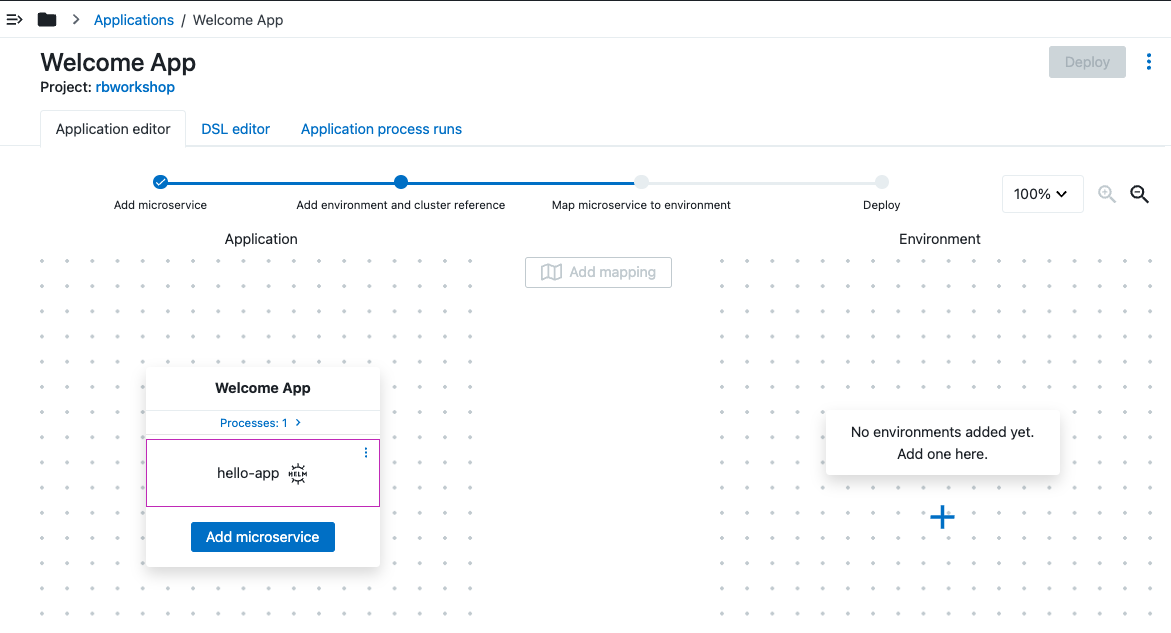Click Welcome App breadcrumb text
The image size is (1171, 633).
(x=237, y=20)
